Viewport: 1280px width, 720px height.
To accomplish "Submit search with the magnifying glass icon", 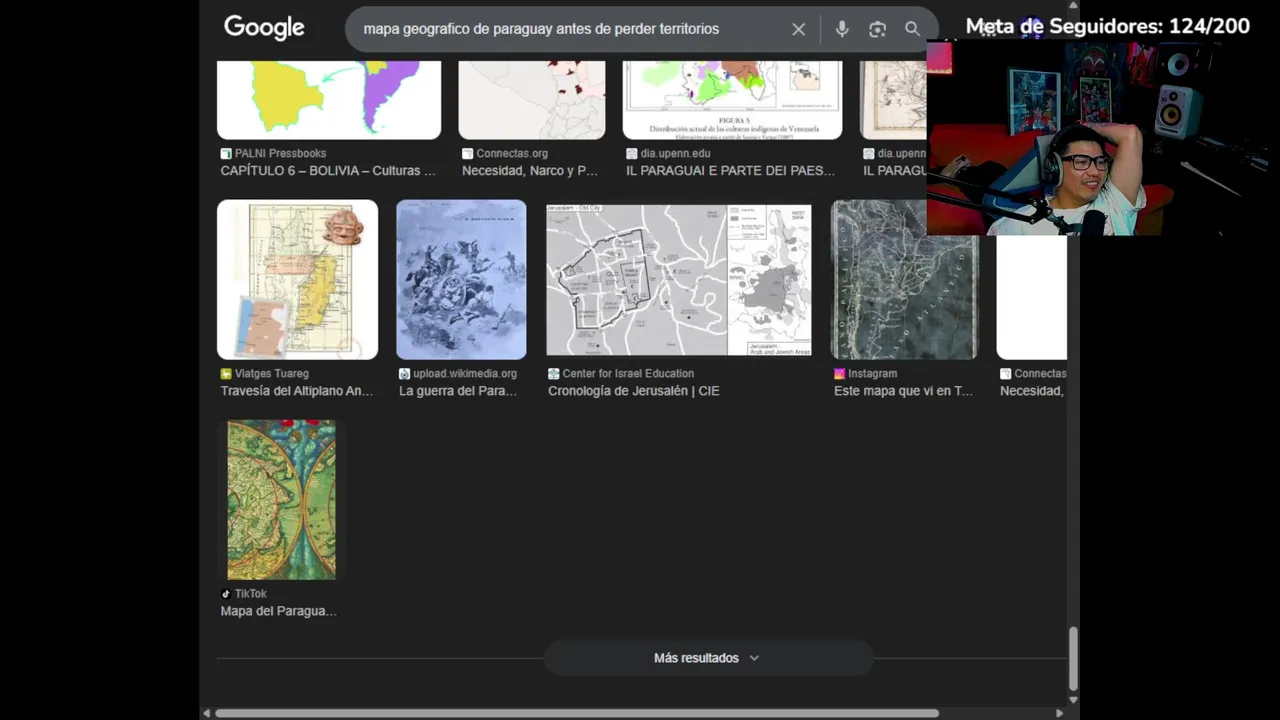I will click(912, 29).
